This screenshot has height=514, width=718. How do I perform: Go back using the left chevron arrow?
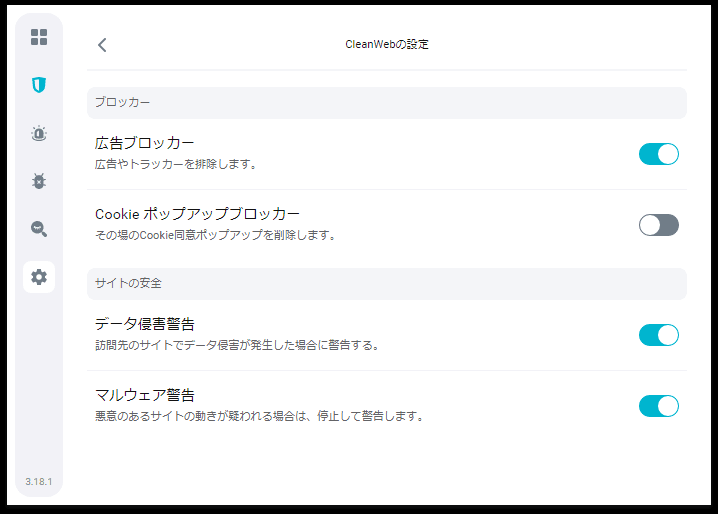(x=102, y=45)
